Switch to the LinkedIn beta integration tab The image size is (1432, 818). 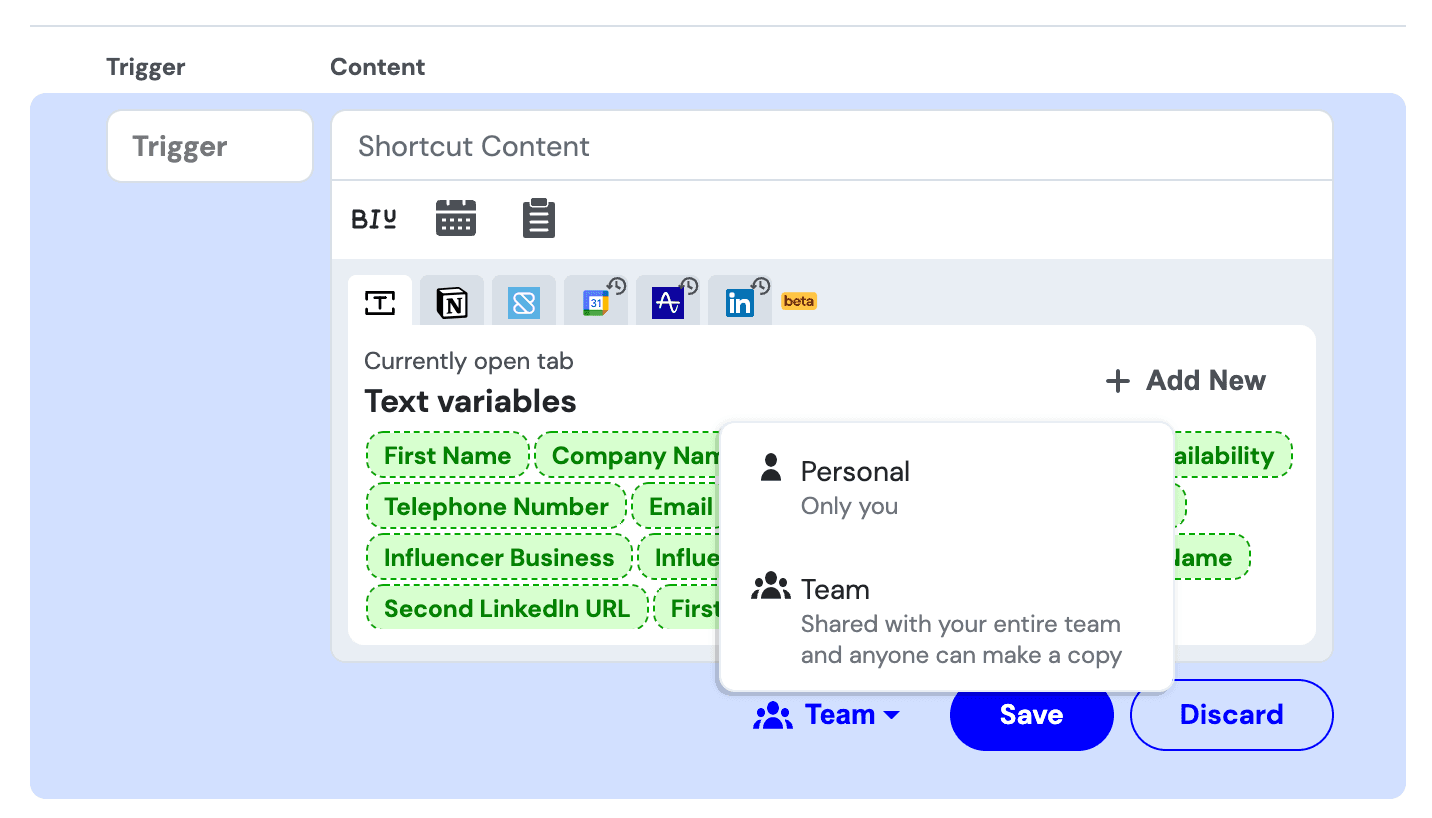pos(739,301)
